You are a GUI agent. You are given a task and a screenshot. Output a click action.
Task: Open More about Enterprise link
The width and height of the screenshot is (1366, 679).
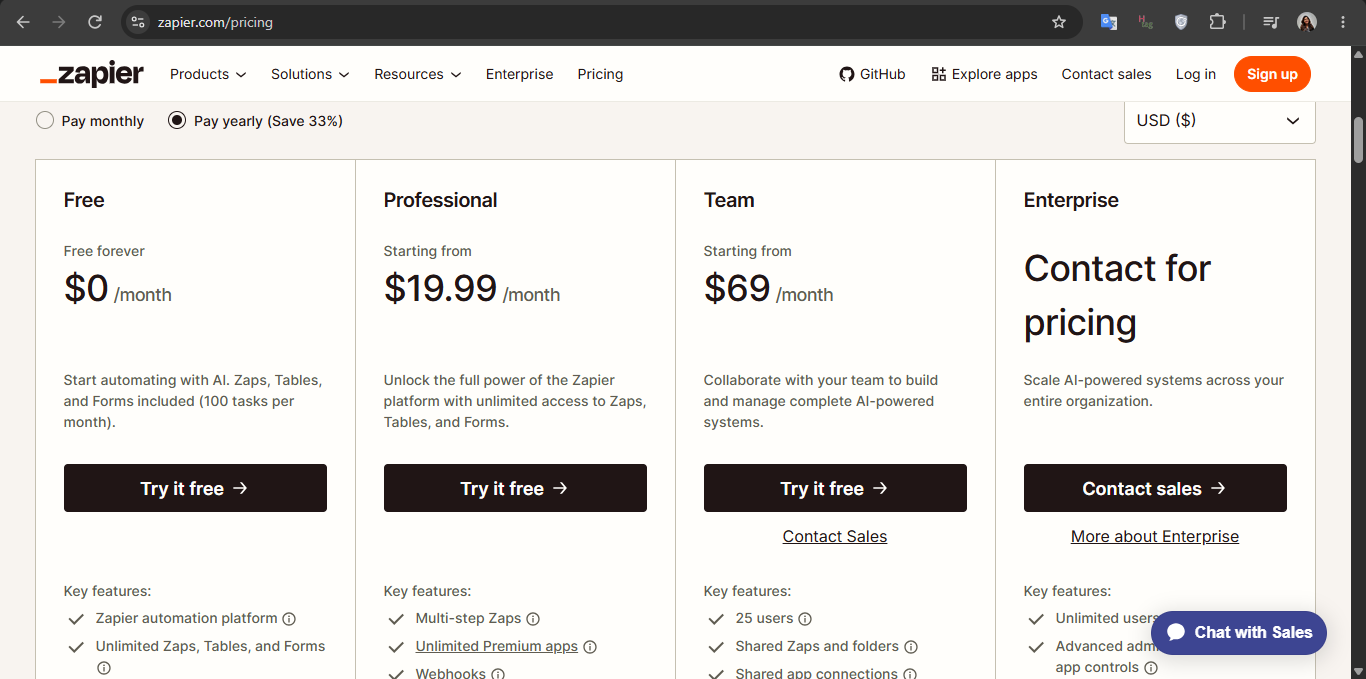1155,537
